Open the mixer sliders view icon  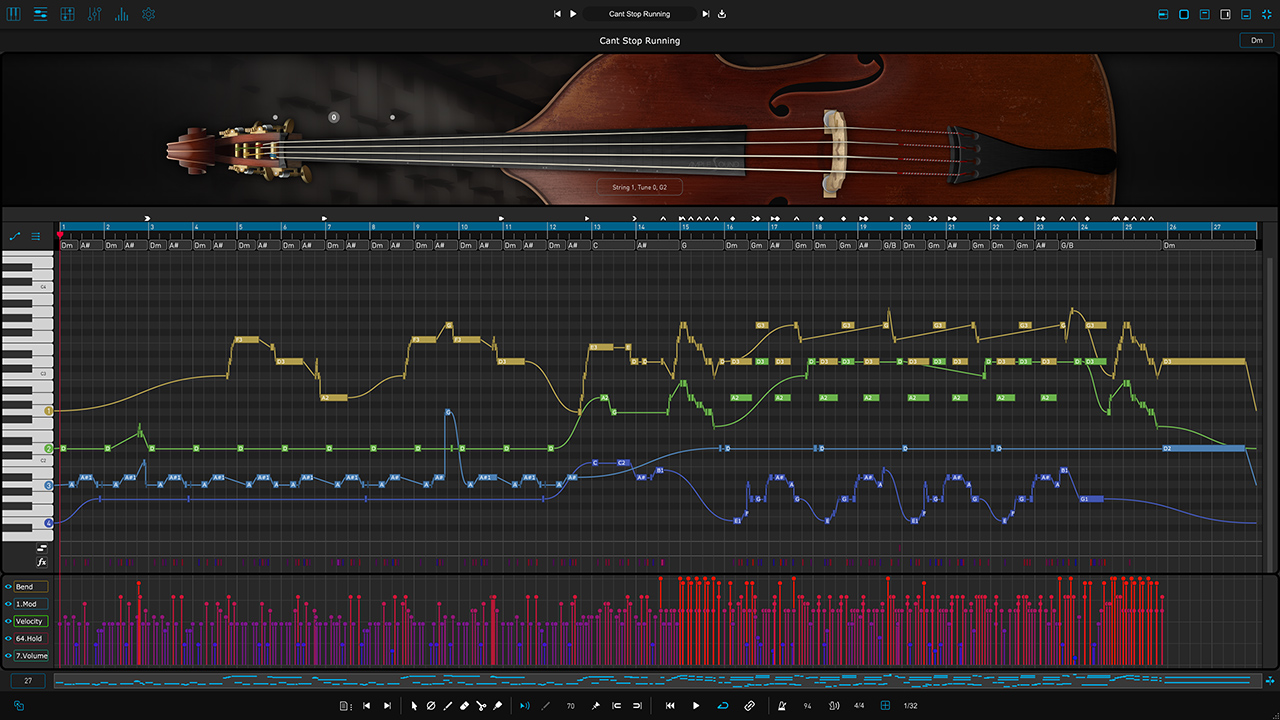click(94, 14)
